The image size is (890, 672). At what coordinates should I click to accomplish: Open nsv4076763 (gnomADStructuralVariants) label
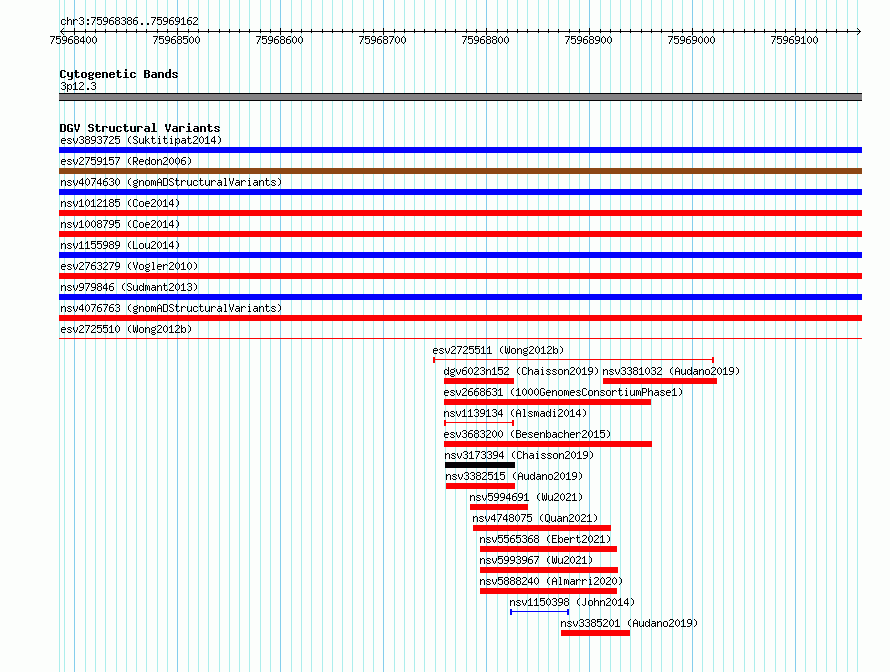(171, 308)
